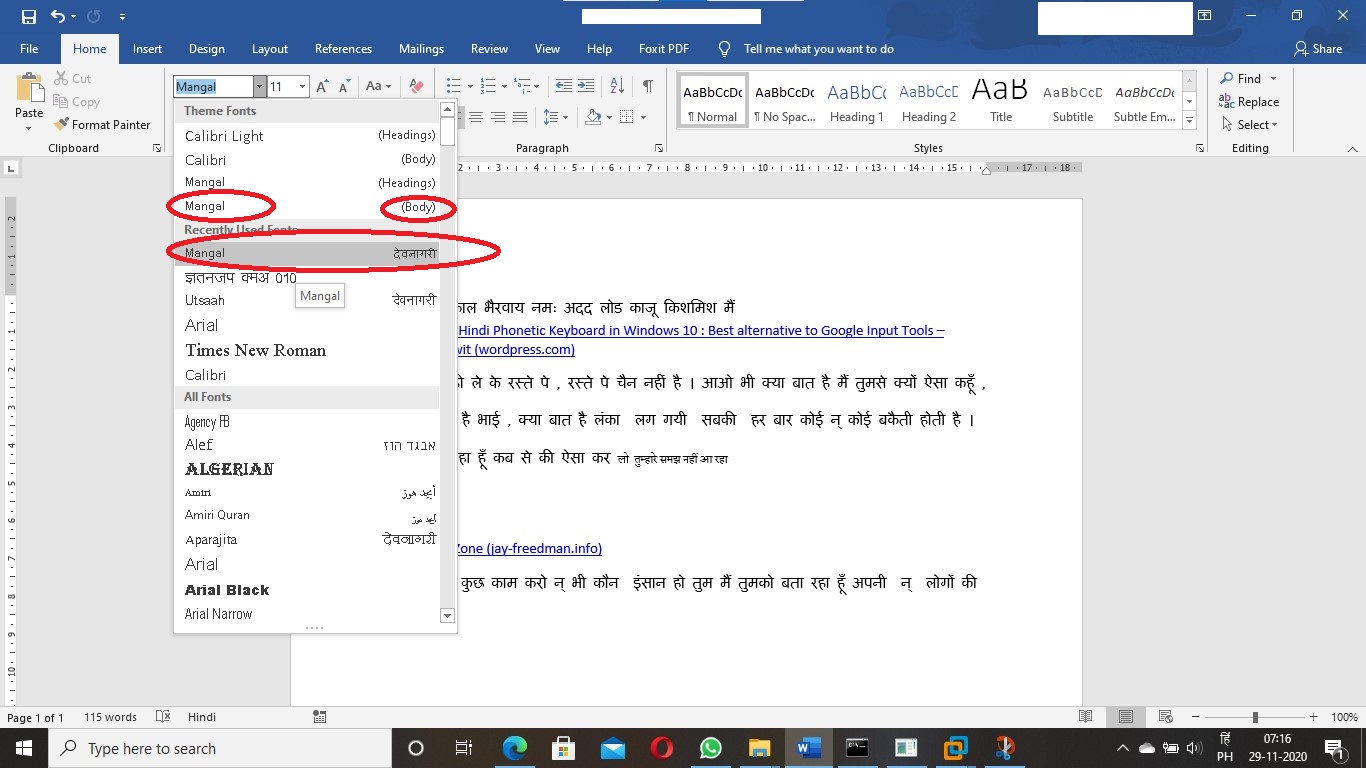
Task: Open the font size dropdown arrow
Action: 302,87
